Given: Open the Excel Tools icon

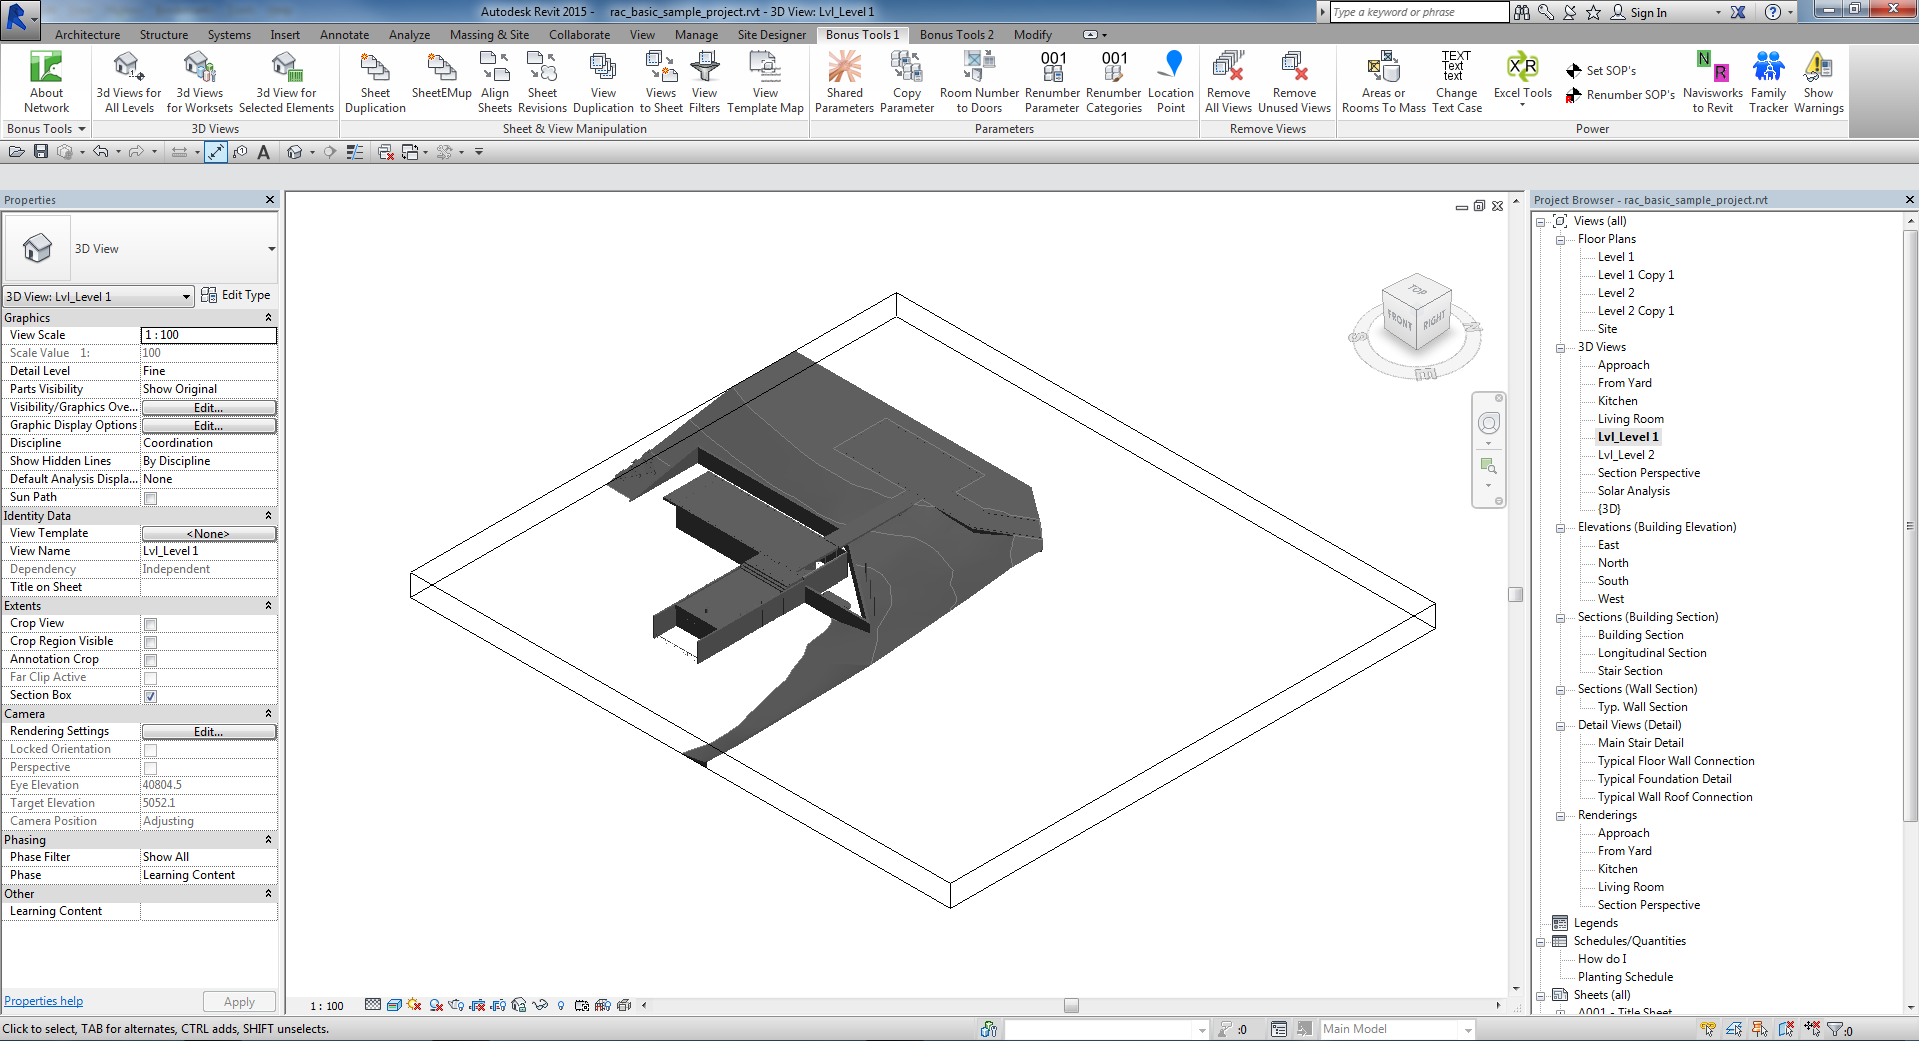Looking at the screenshot, I should tap(1522, 69).
